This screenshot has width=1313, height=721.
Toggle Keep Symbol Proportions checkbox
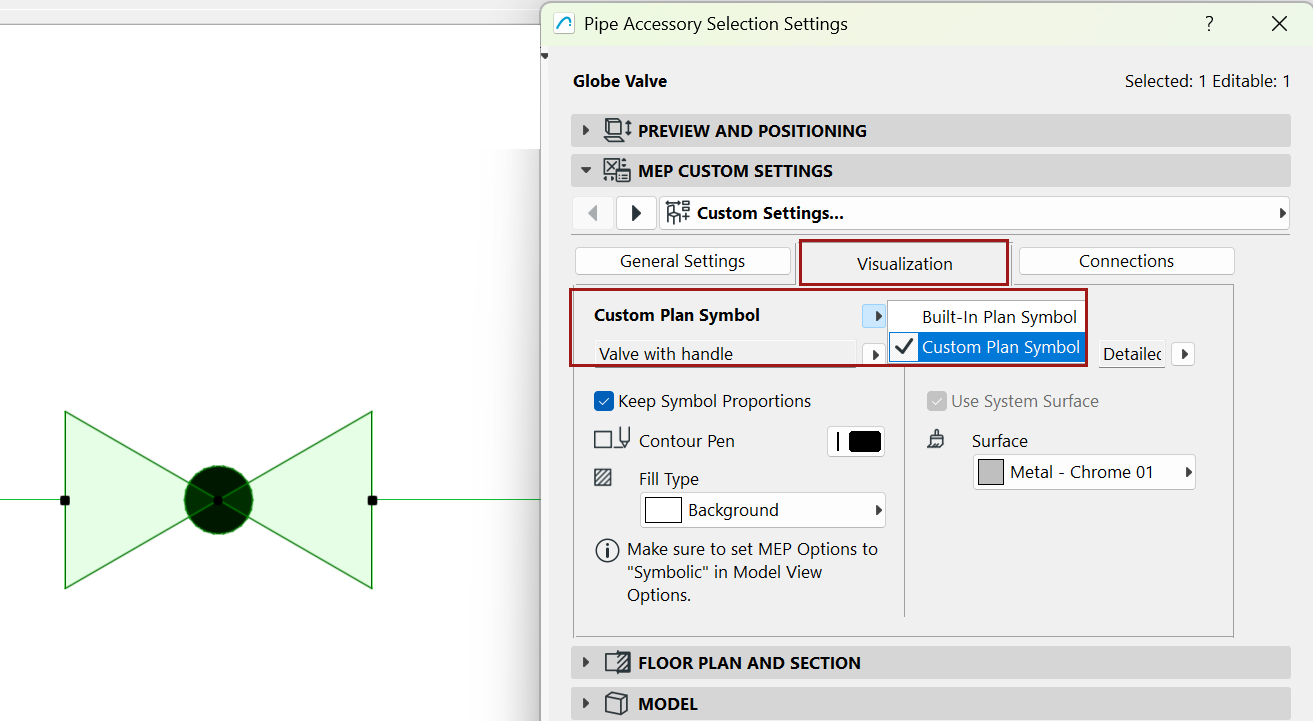pyautogui.click(x=604, y=401)
